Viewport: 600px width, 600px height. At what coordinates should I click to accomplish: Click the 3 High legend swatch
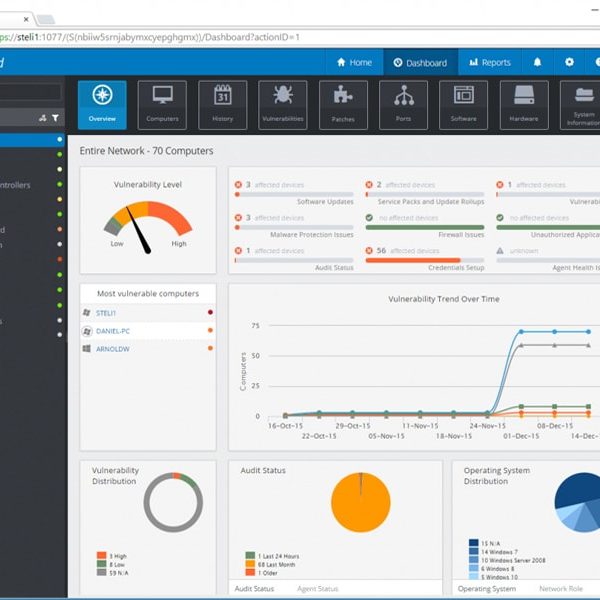pos(101,555)
